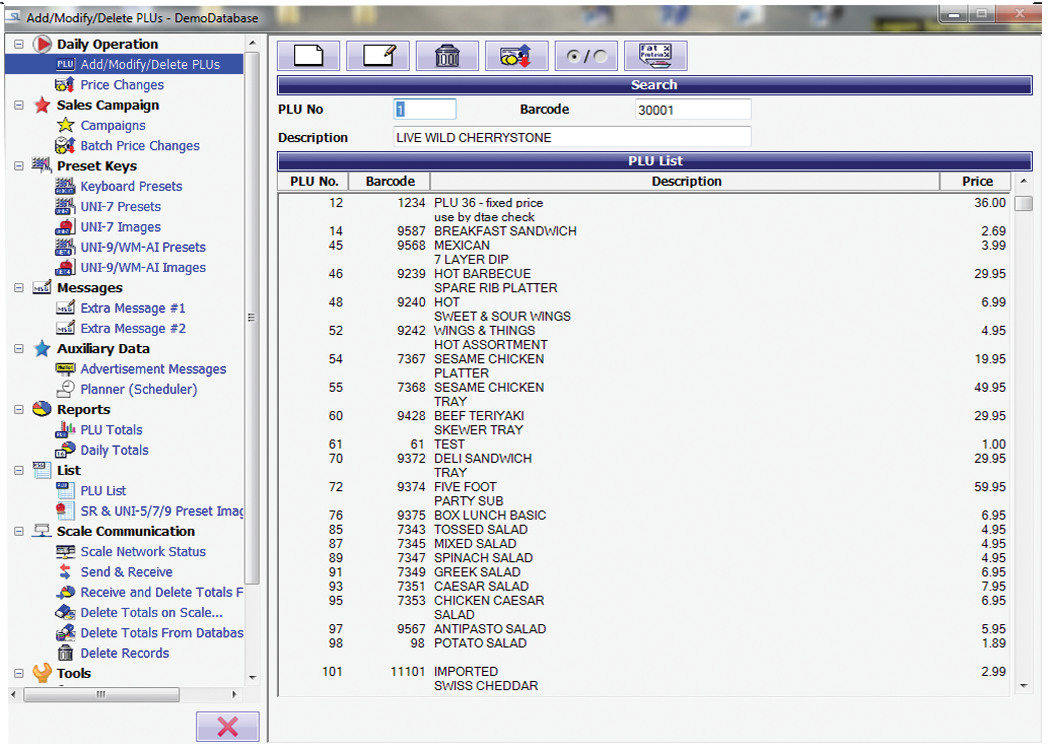Open the nutrition facts toolbar button

655,56
